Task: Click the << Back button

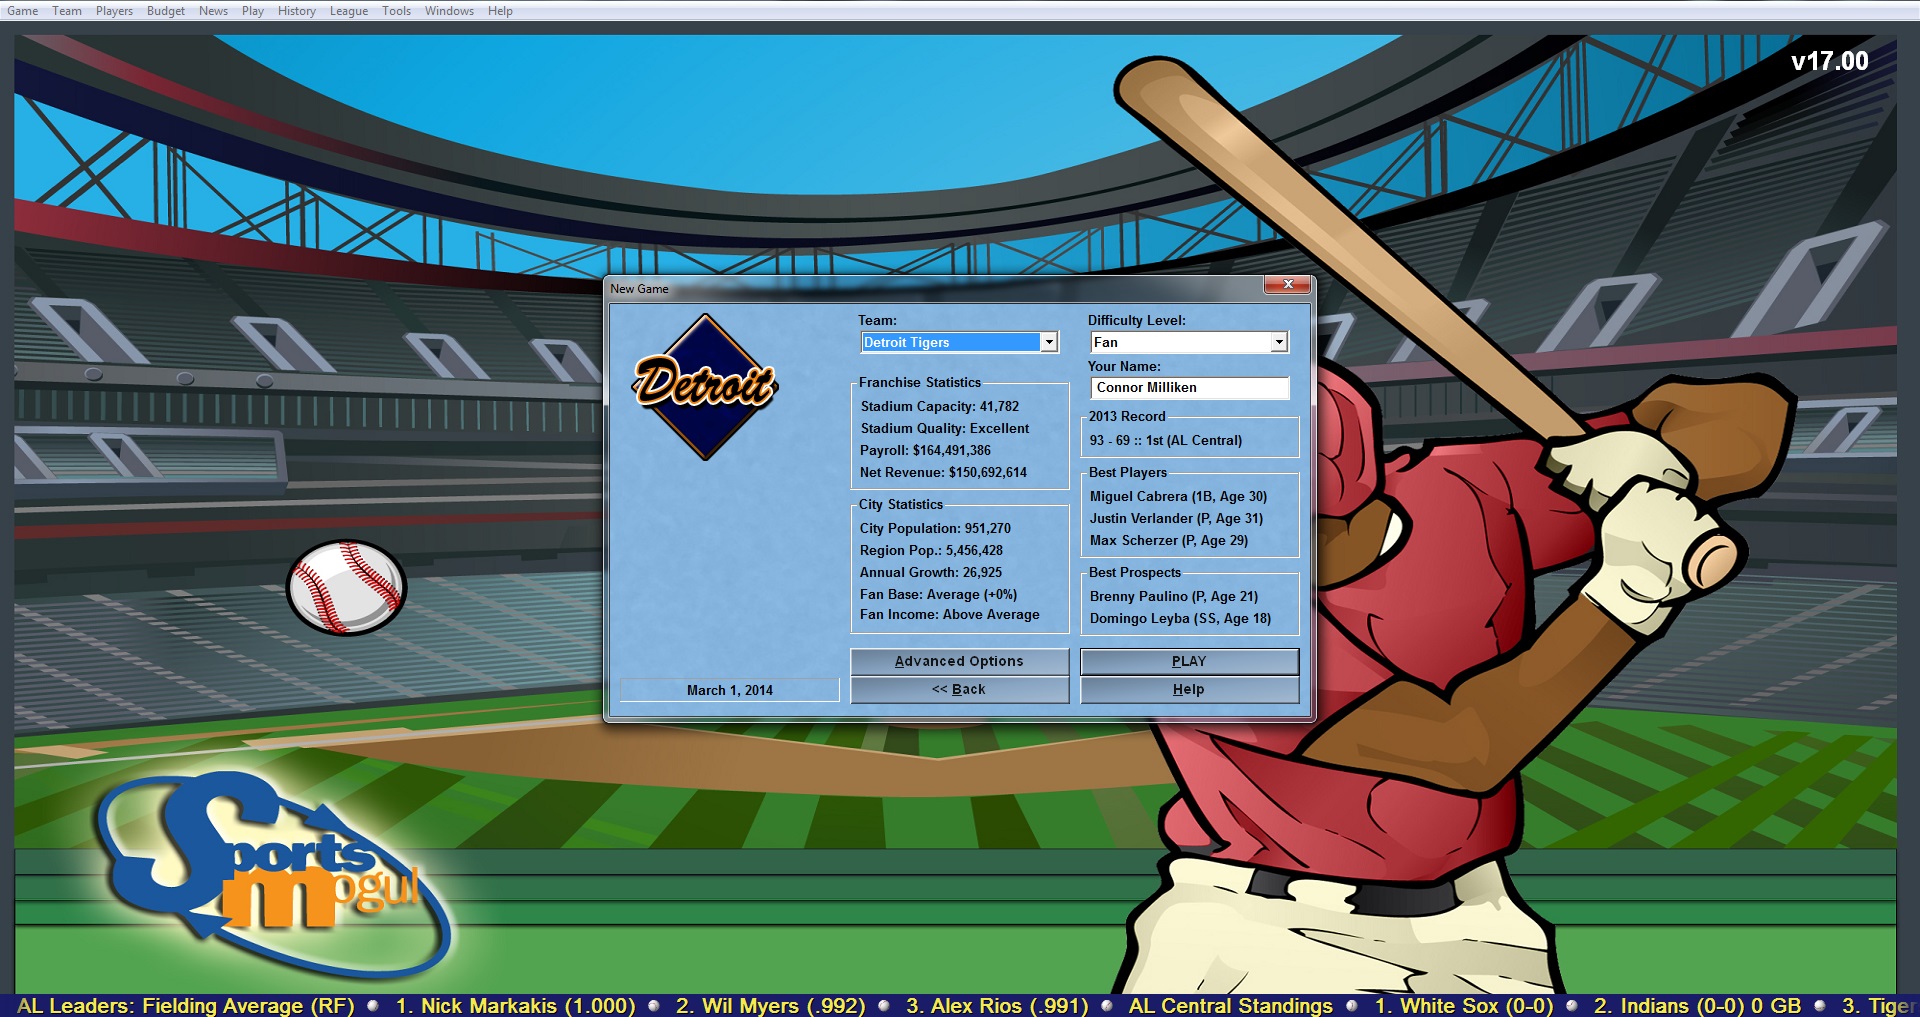Action: click(x=959, y=689)
